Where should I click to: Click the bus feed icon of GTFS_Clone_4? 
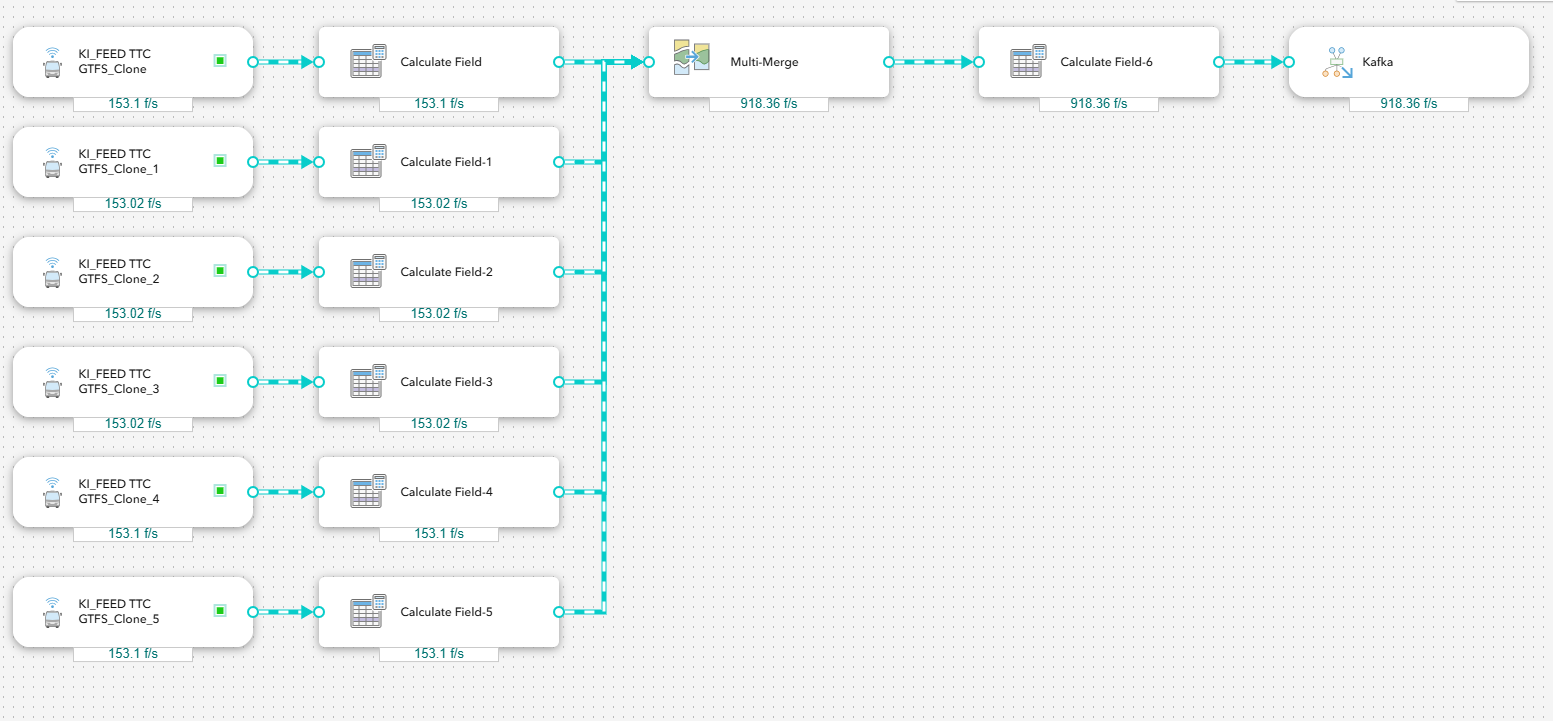point(53,492)
